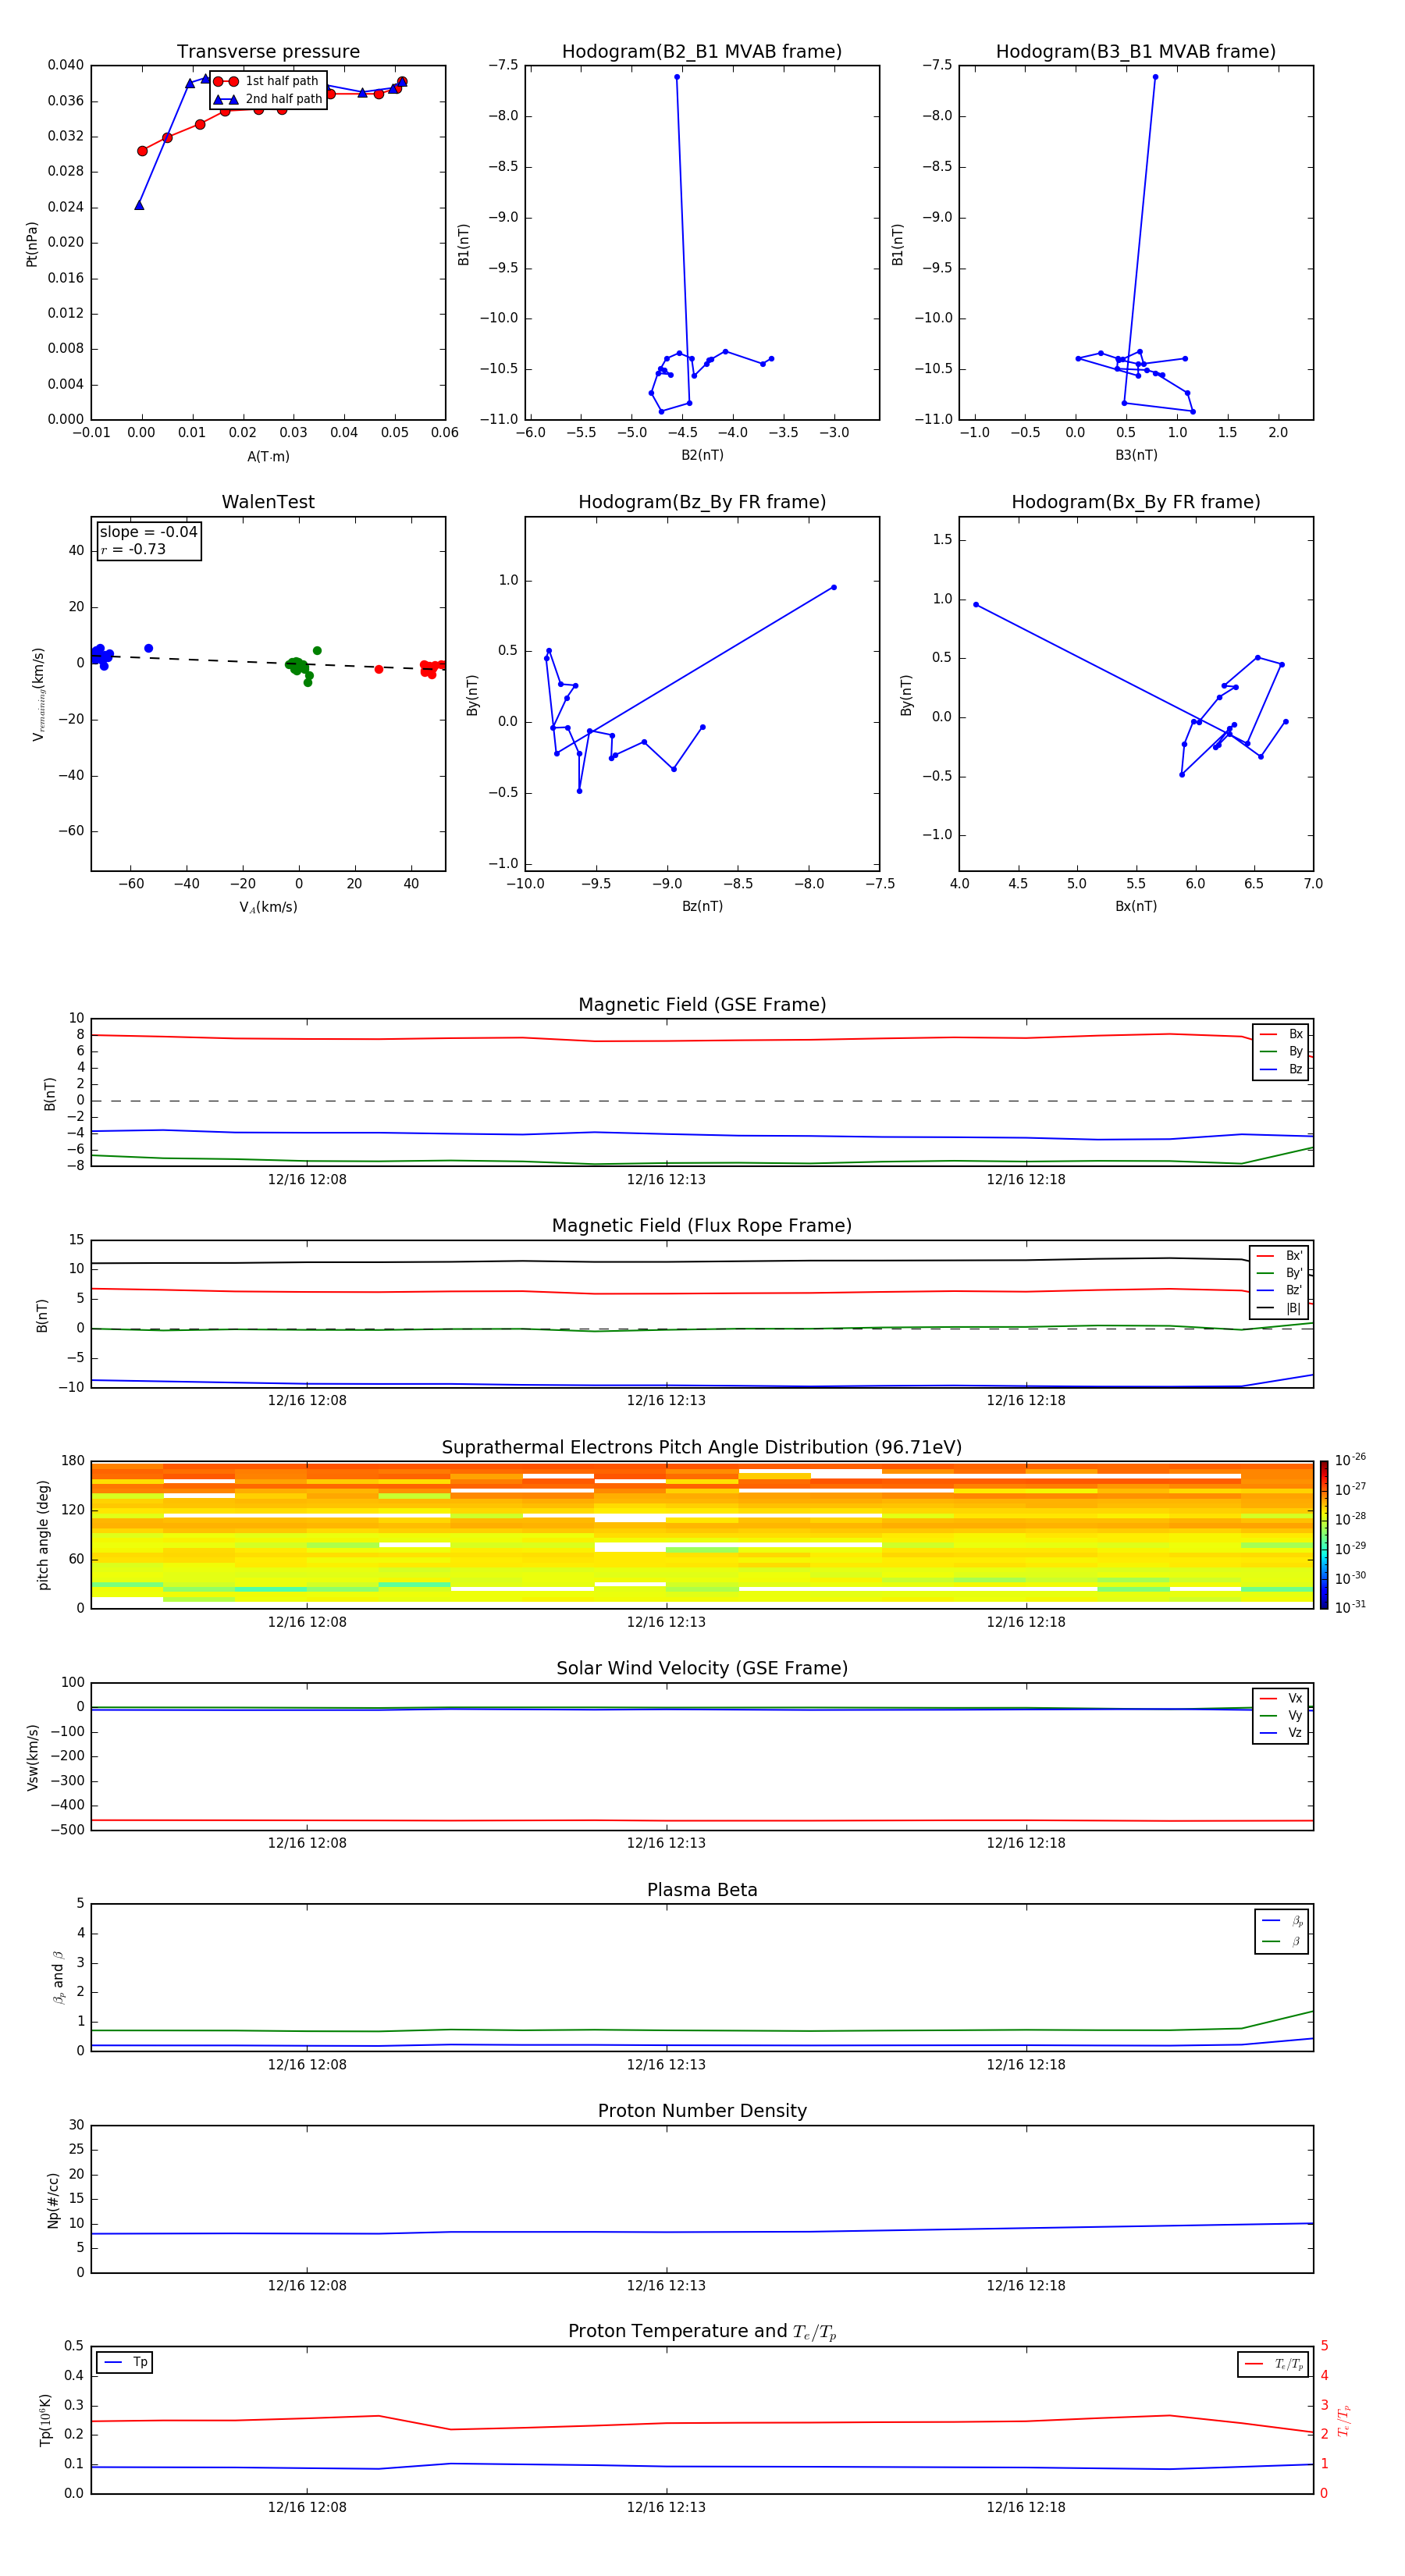The width and height of the screenshot is (1405, 2576).
Task: Click the "Proton Number Density" title
Action: (x=702, y=2111)
